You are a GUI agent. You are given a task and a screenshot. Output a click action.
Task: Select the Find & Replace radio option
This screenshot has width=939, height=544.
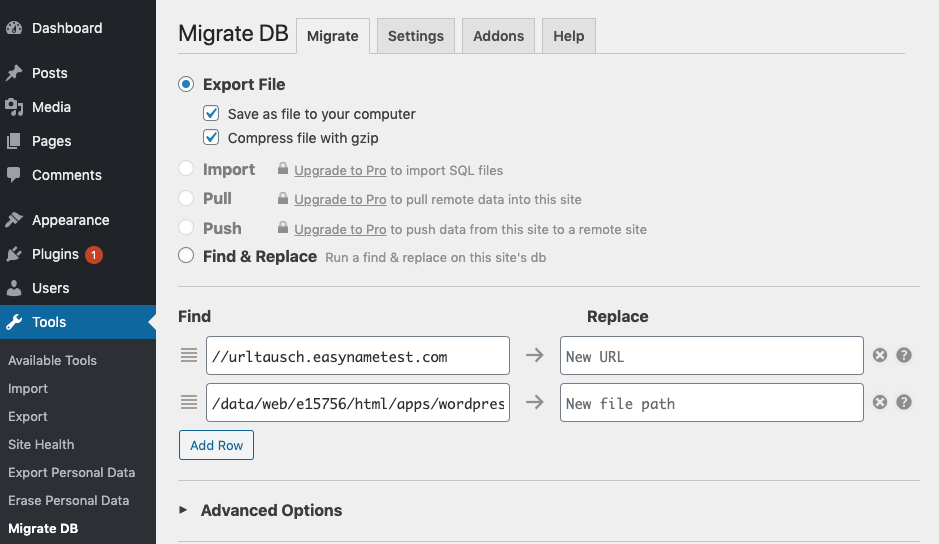point(186,256)
